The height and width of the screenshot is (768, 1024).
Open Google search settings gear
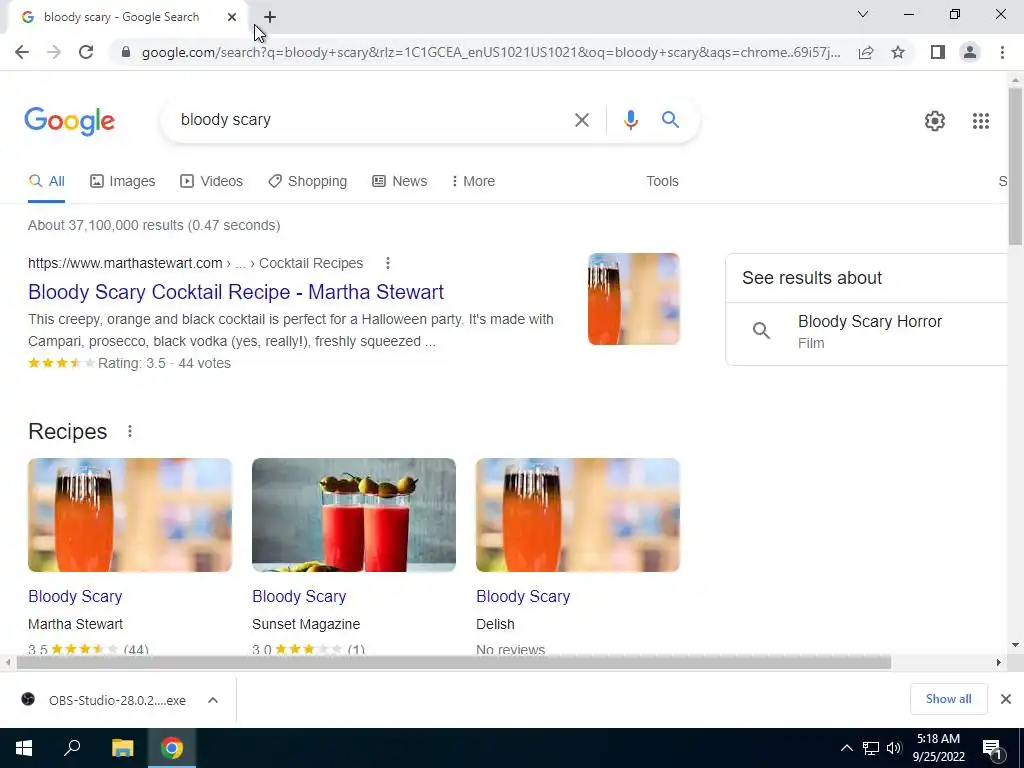(935, 121)
